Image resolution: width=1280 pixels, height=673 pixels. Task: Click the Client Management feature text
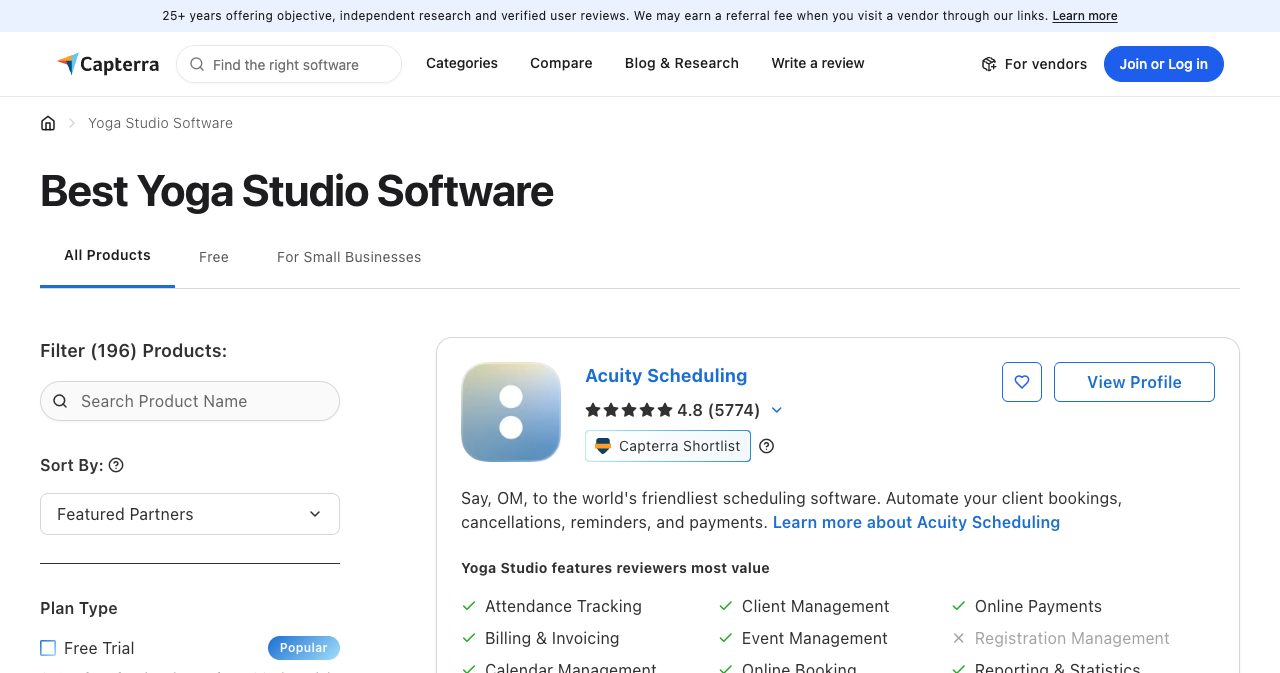click(x=815, y=606)
